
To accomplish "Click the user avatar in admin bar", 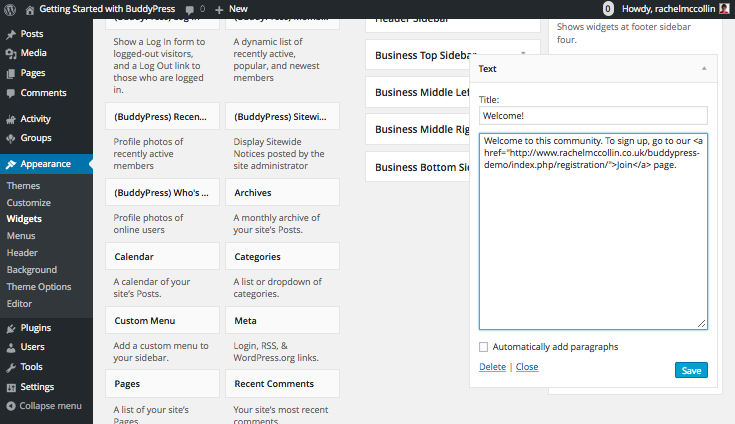I will 724,8.
